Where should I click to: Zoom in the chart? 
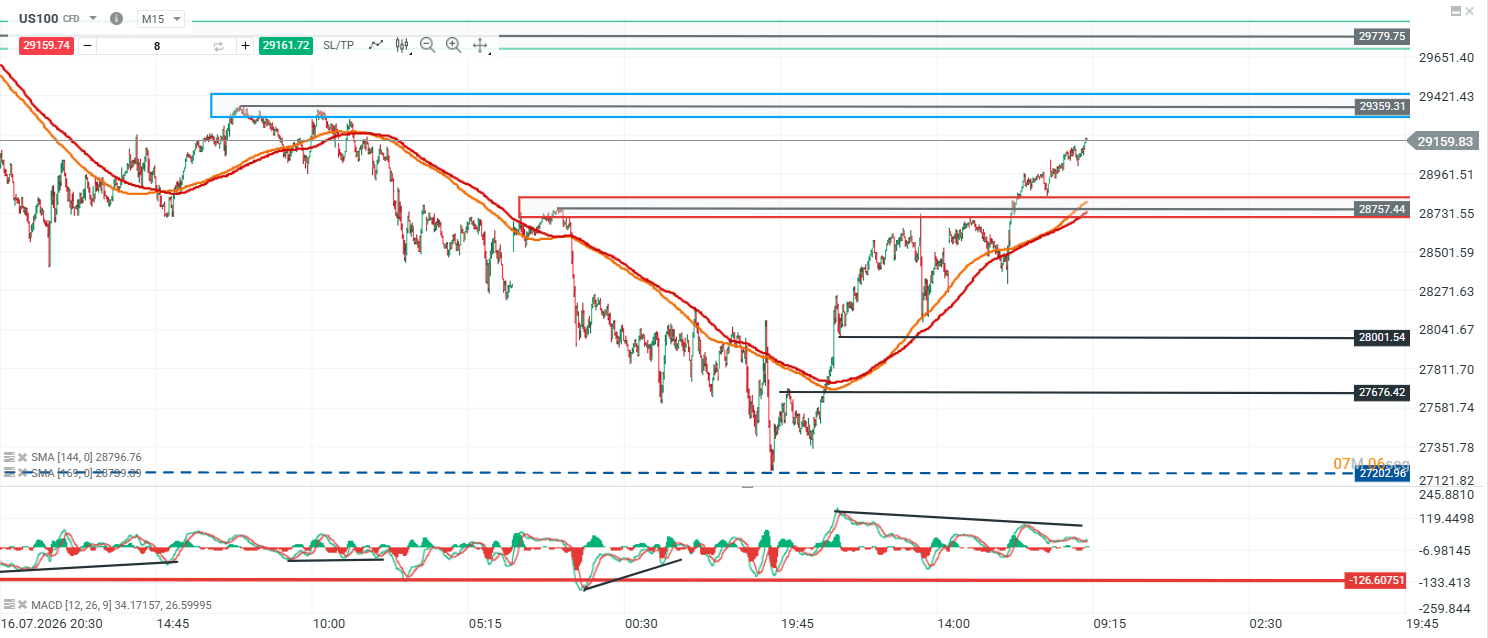454,45
